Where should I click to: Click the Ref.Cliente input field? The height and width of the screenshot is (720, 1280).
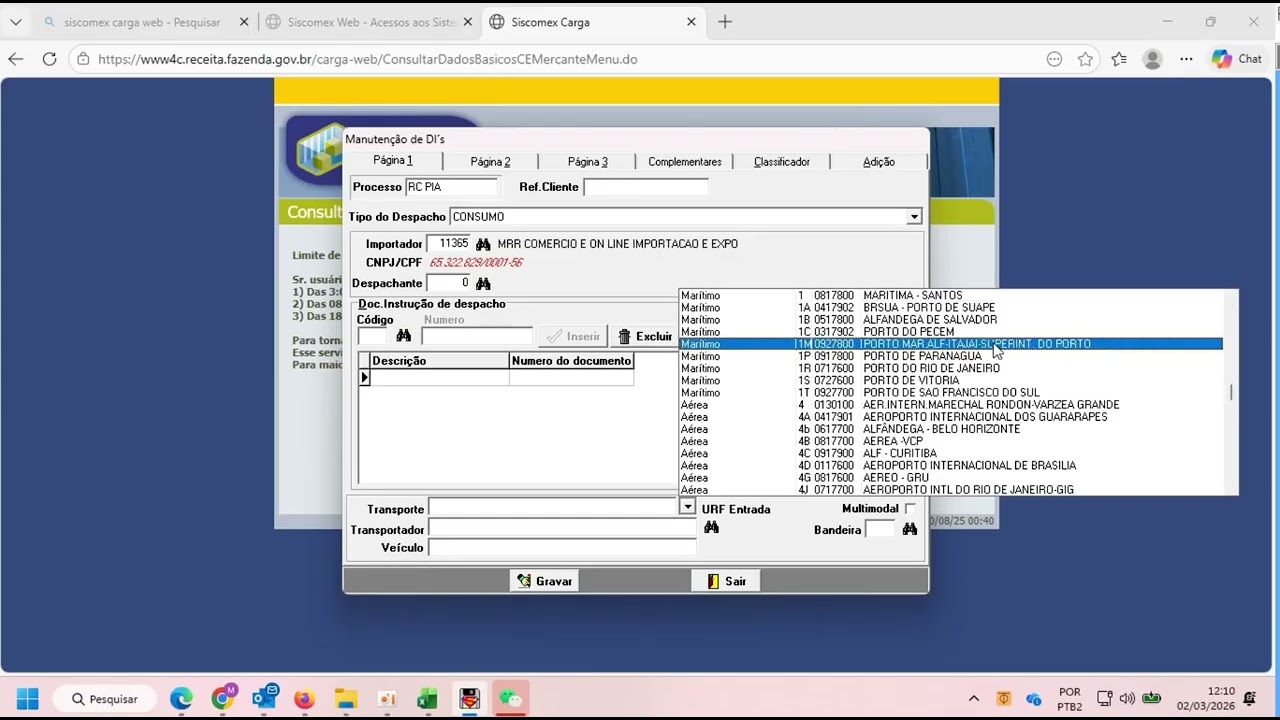pos(646,187)
